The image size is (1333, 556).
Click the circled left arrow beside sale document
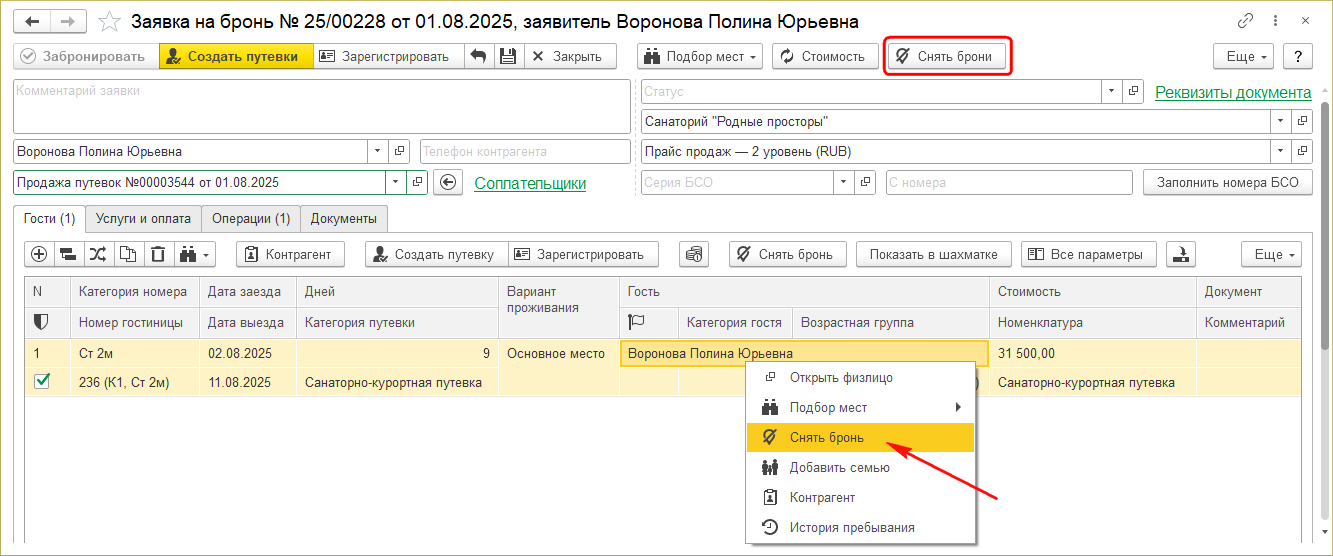[447, 183]
